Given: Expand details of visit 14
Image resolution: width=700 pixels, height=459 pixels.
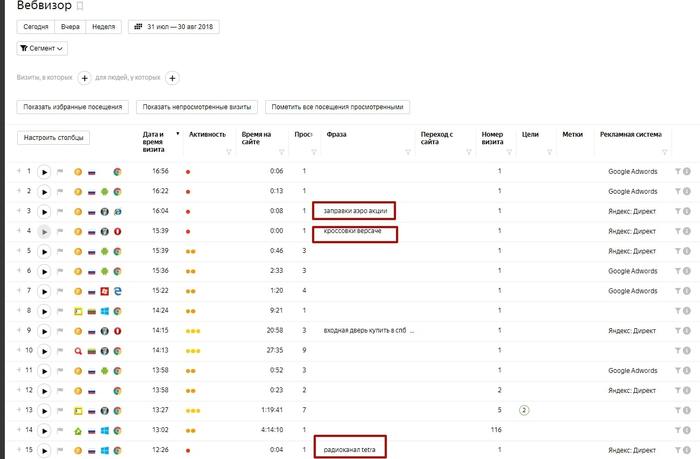Looking at the screenshot, I should pos(19,430).
